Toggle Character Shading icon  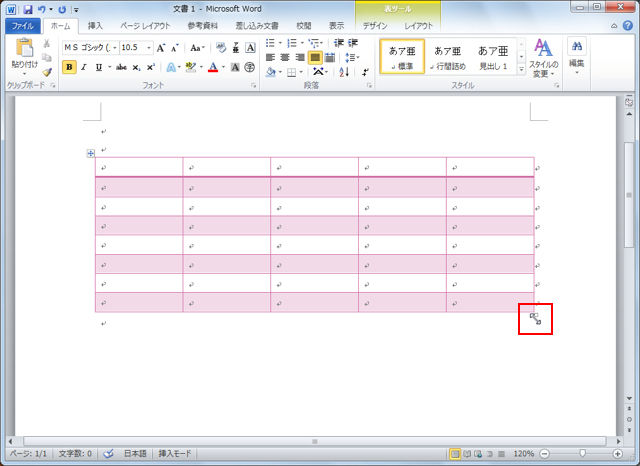click(x=235, y=67)
